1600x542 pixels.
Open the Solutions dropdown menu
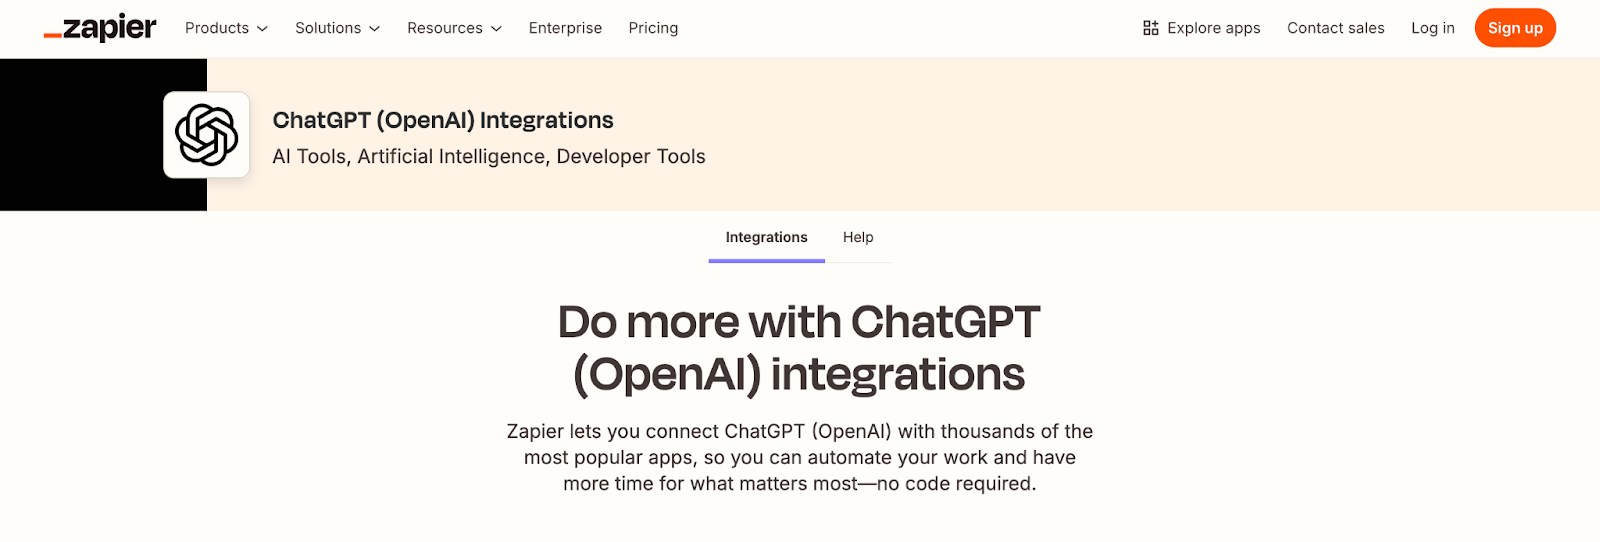point(337,28)
